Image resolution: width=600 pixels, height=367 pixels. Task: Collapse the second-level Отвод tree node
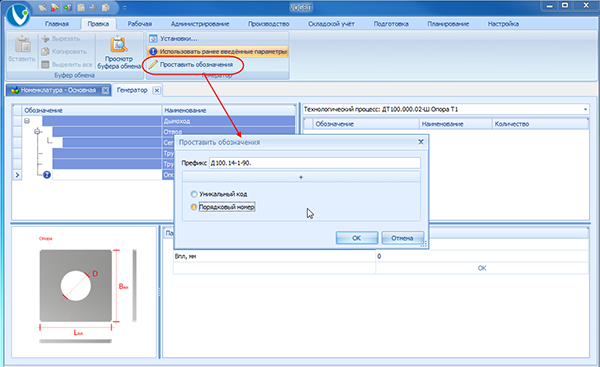[37, 132]
